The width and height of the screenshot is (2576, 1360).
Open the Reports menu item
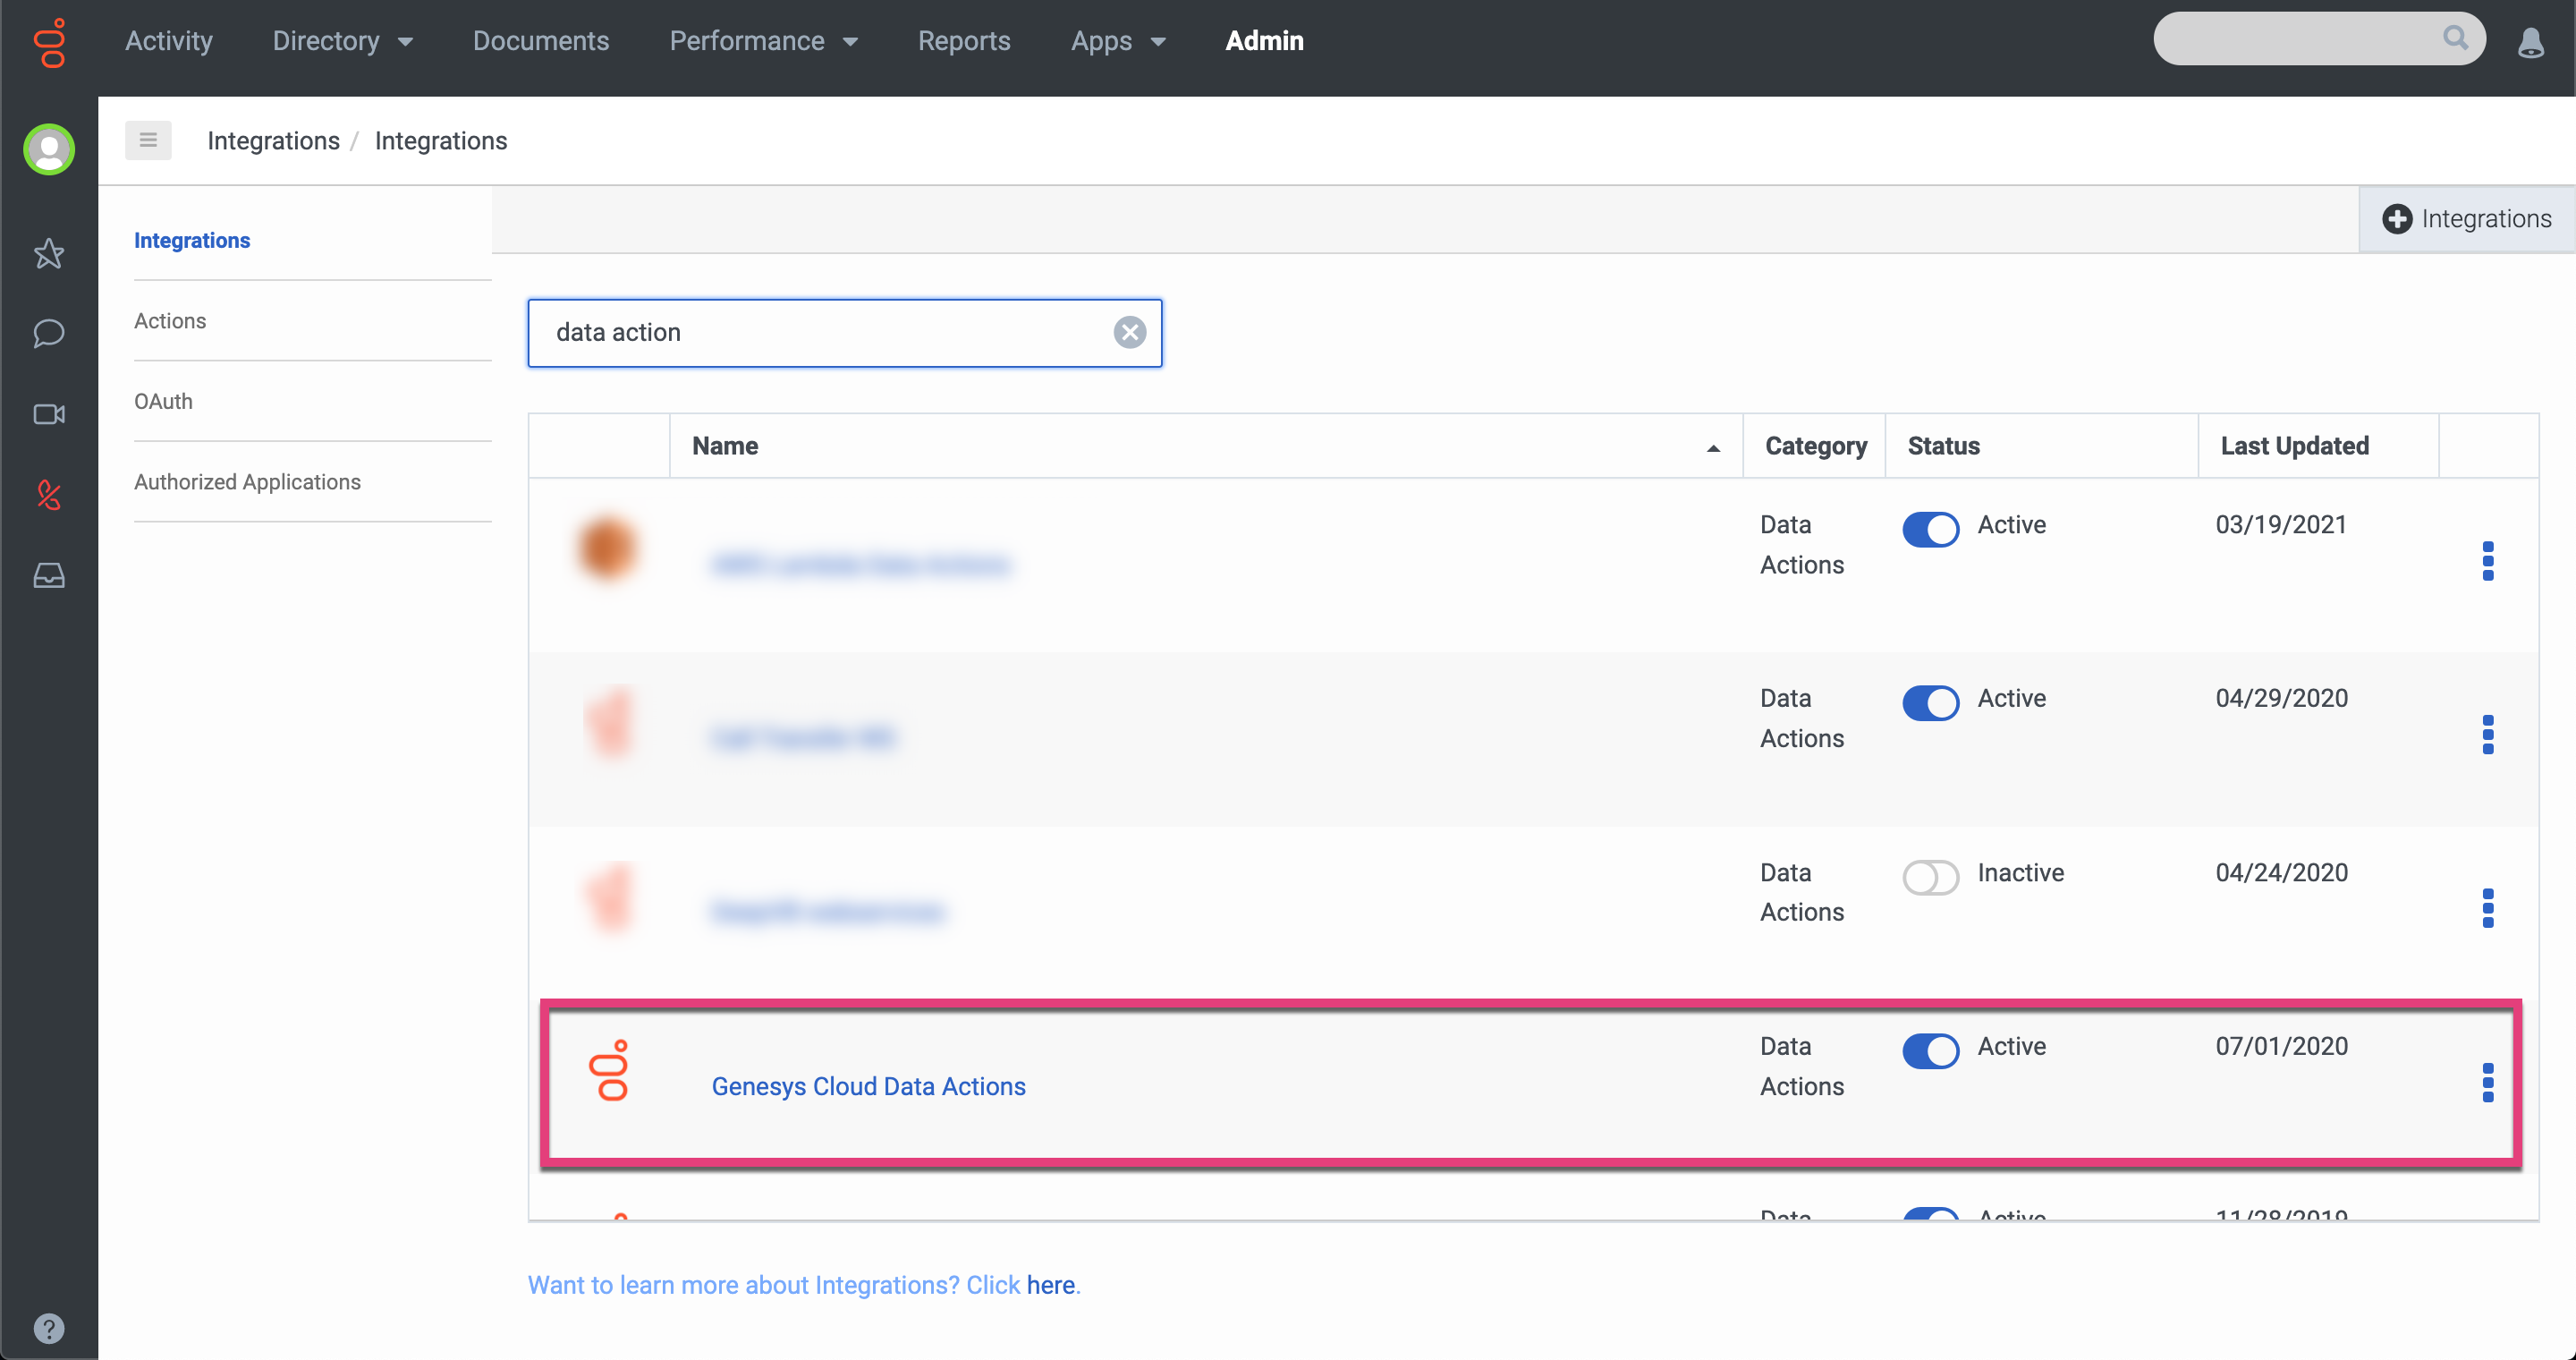[x=963, y=41]
